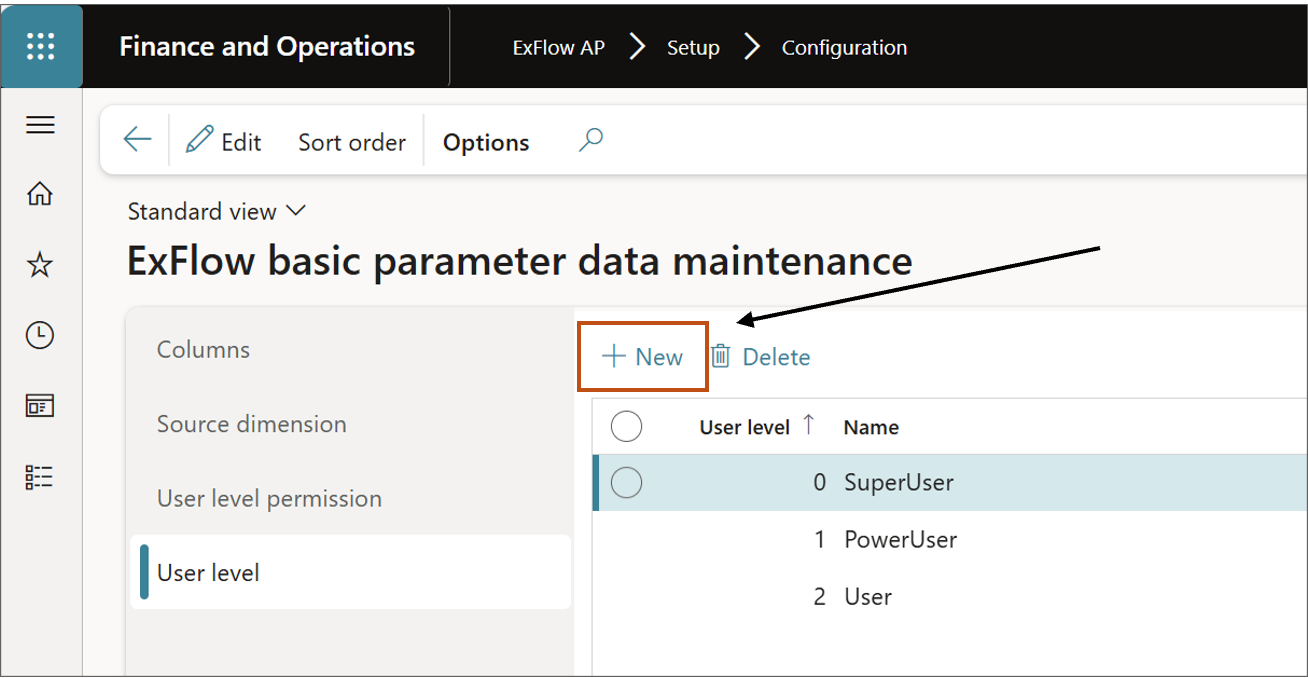The width and height of the screenshot is (1308, 678).
Task: Click the back arrow in the toolbar
Action: pyautogui.click(x=137, y=140)
